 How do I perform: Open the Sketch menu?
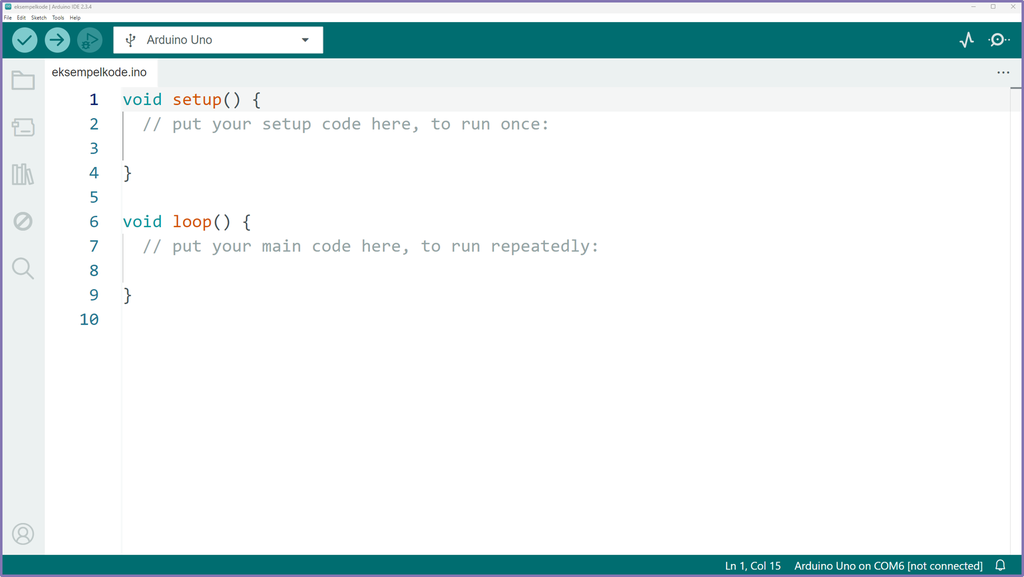[39, 18]
